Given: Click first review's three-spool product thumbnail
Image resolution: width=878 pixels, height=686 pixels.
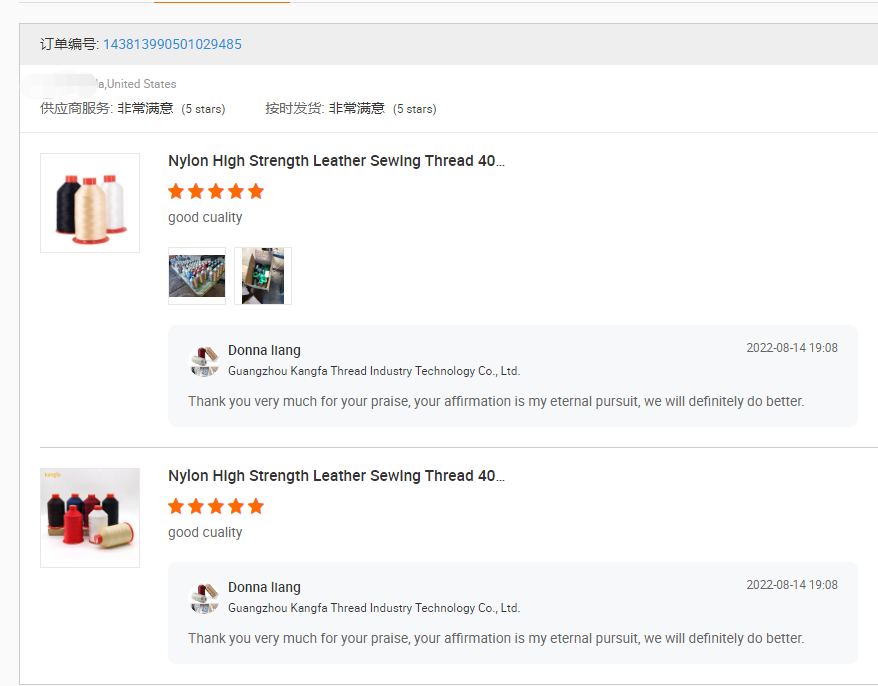Looking at the screenshot, I should coord(90,203).
